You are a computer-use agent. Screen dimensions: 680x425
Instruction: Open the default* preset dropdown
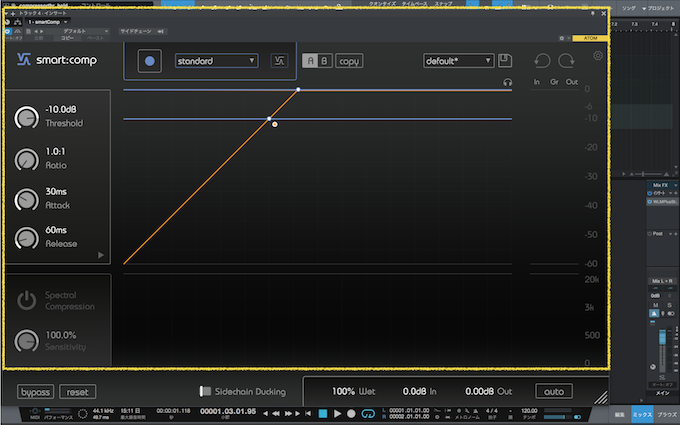(x=458, y=61)
